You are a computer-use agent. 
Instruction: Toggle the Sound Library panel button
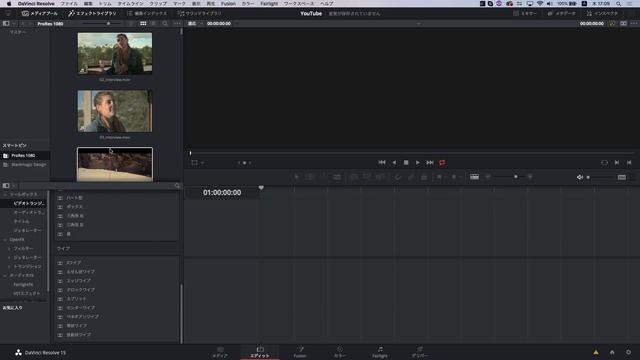tap(200, 13)
